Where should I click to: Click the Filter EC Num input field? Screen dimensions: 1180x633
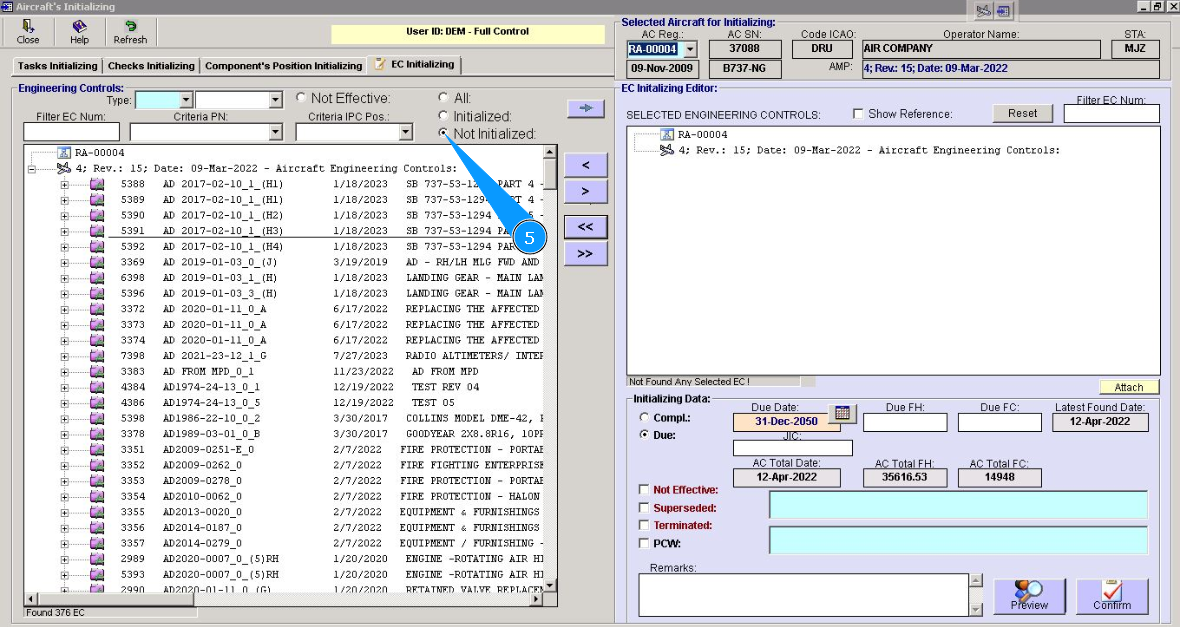tap(71, 132)
